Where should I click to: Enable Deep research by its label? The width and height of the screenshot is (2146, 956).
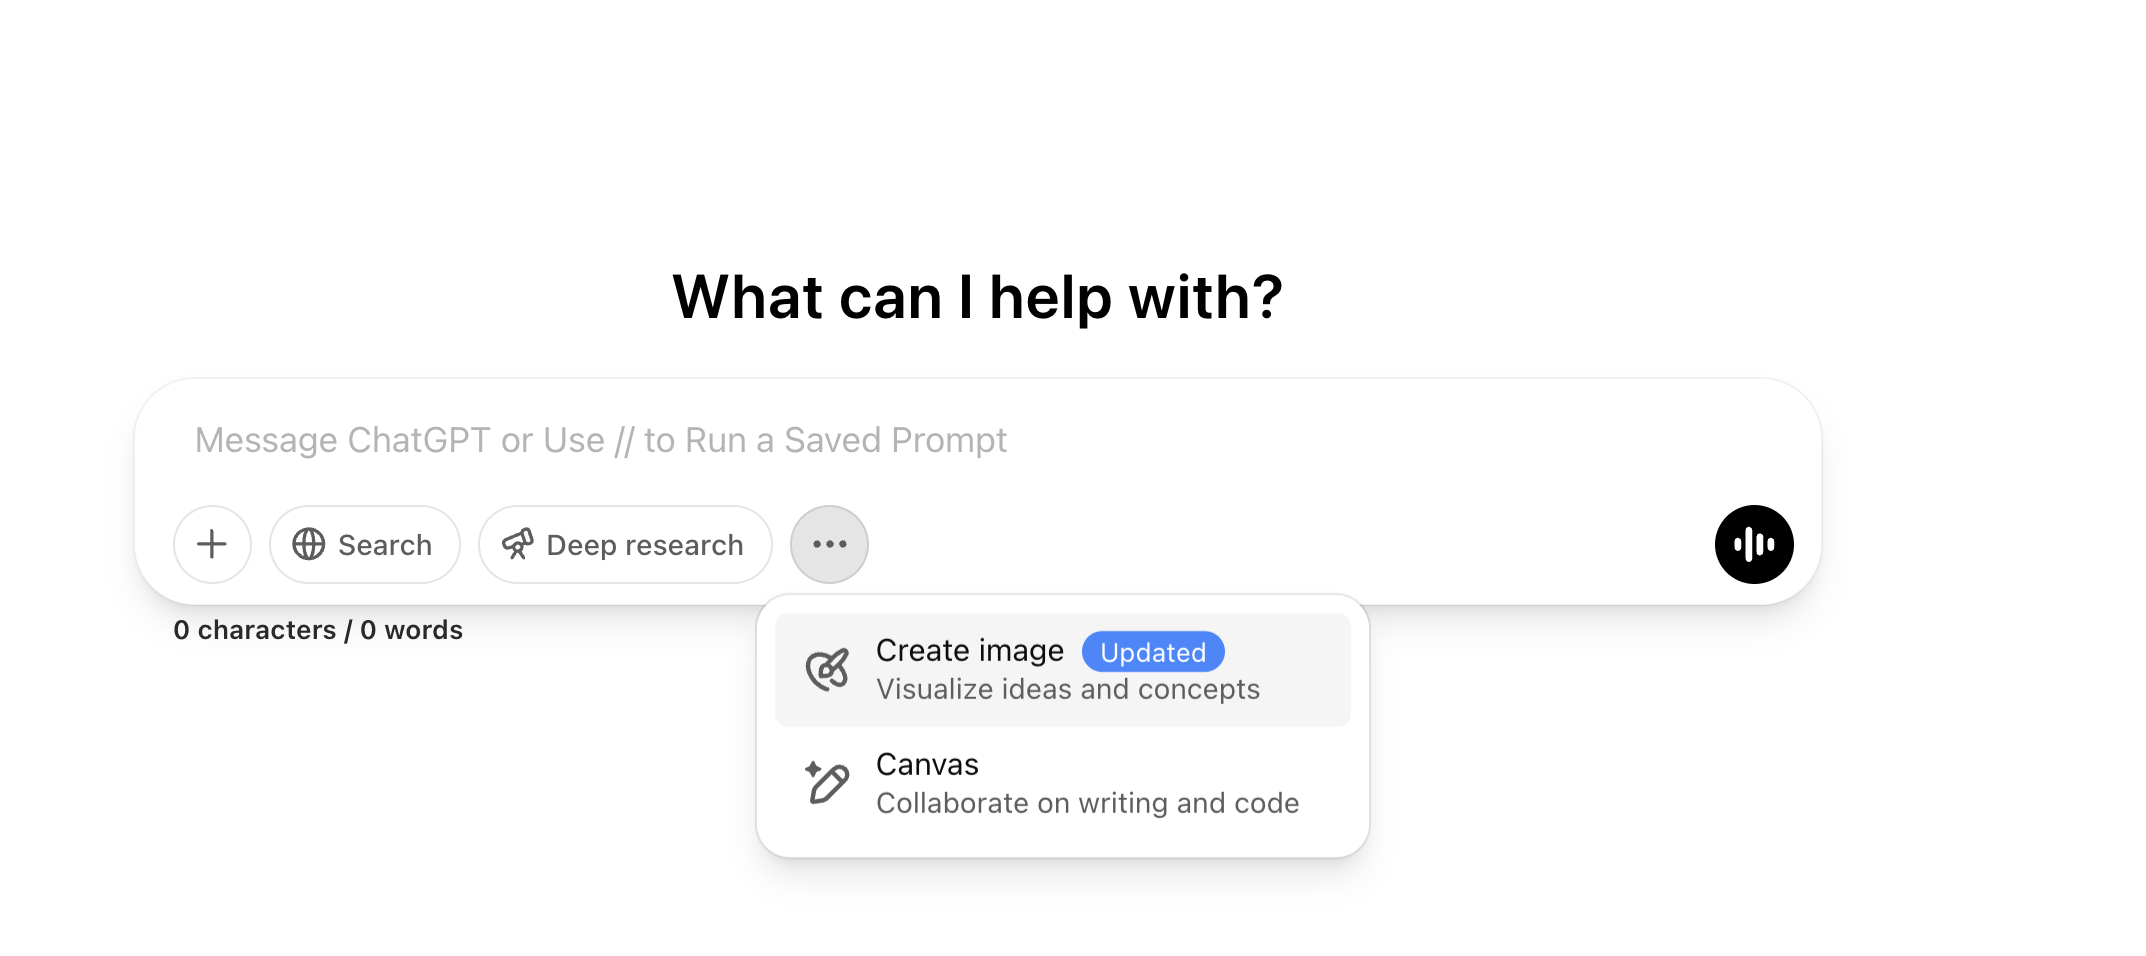coord(645,545)
